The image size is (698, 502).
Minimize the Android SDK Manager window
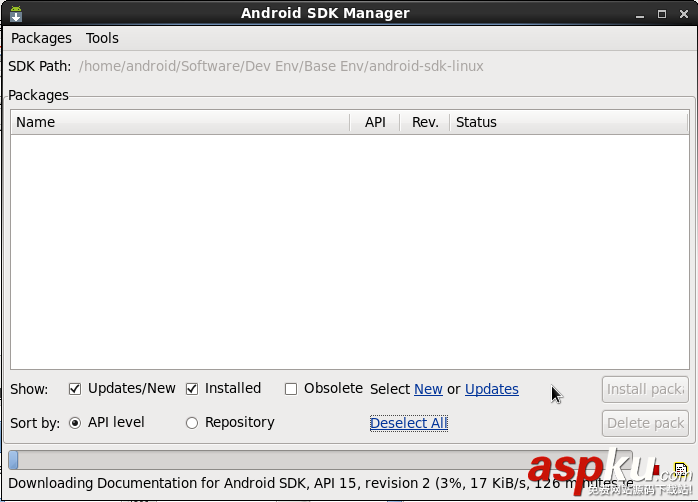pos(640,14)
